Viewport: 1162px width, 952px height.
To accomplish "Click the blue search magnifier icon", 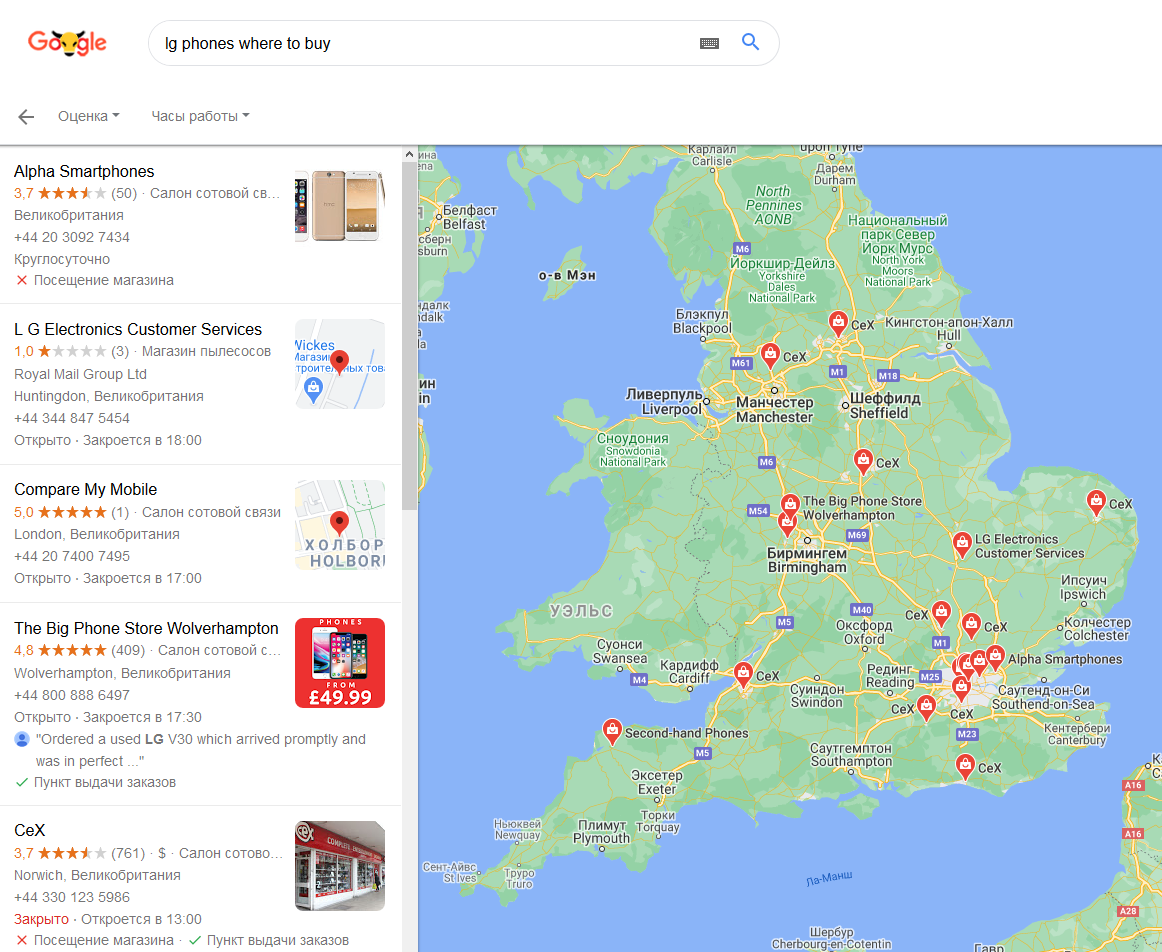I will (751, 42).
